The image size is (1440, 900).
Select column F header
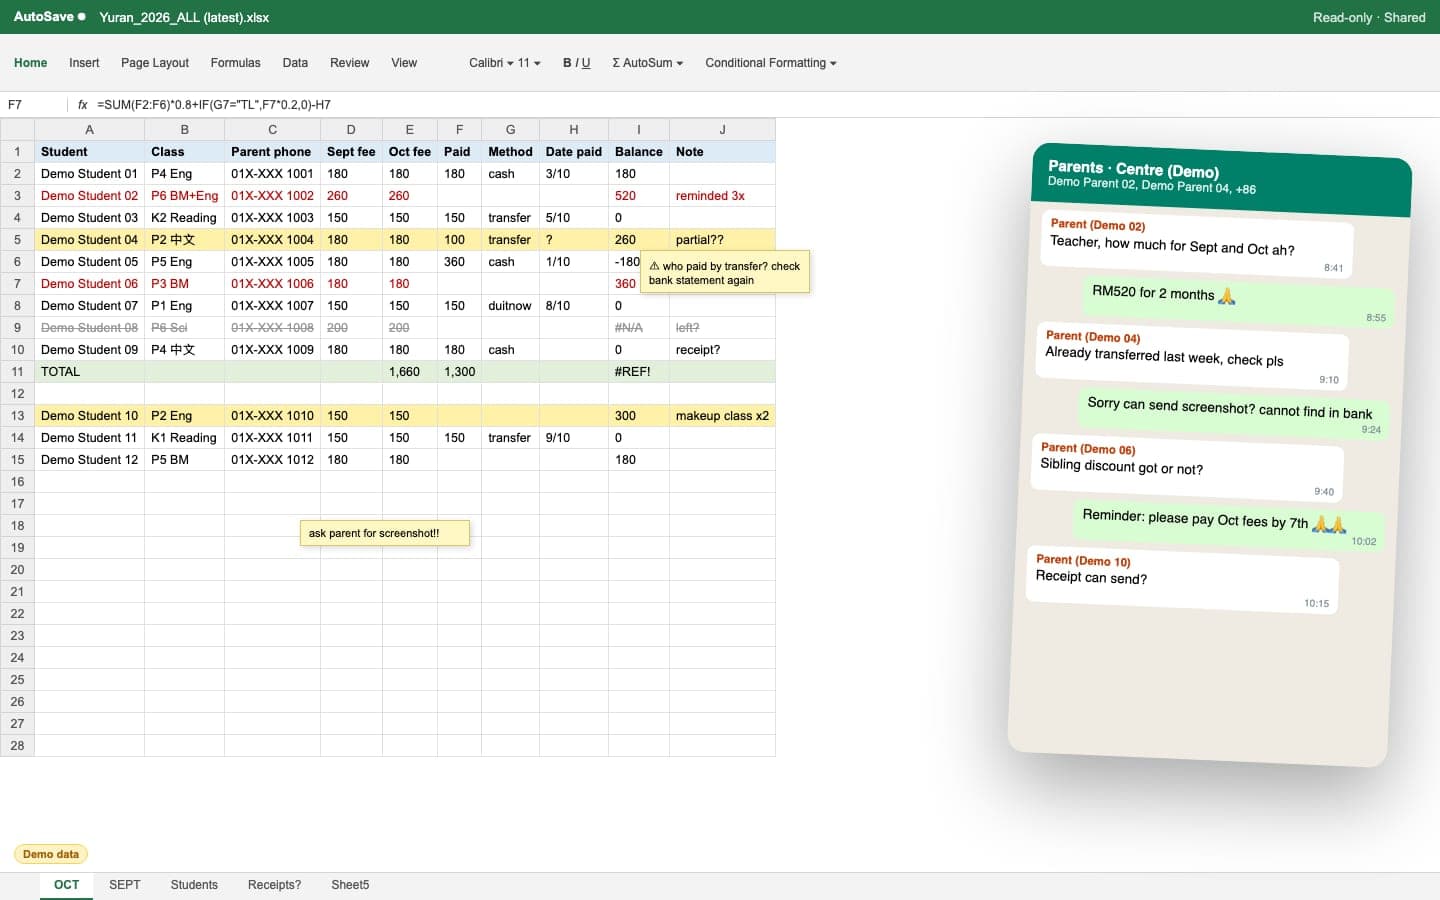(459, 129)
